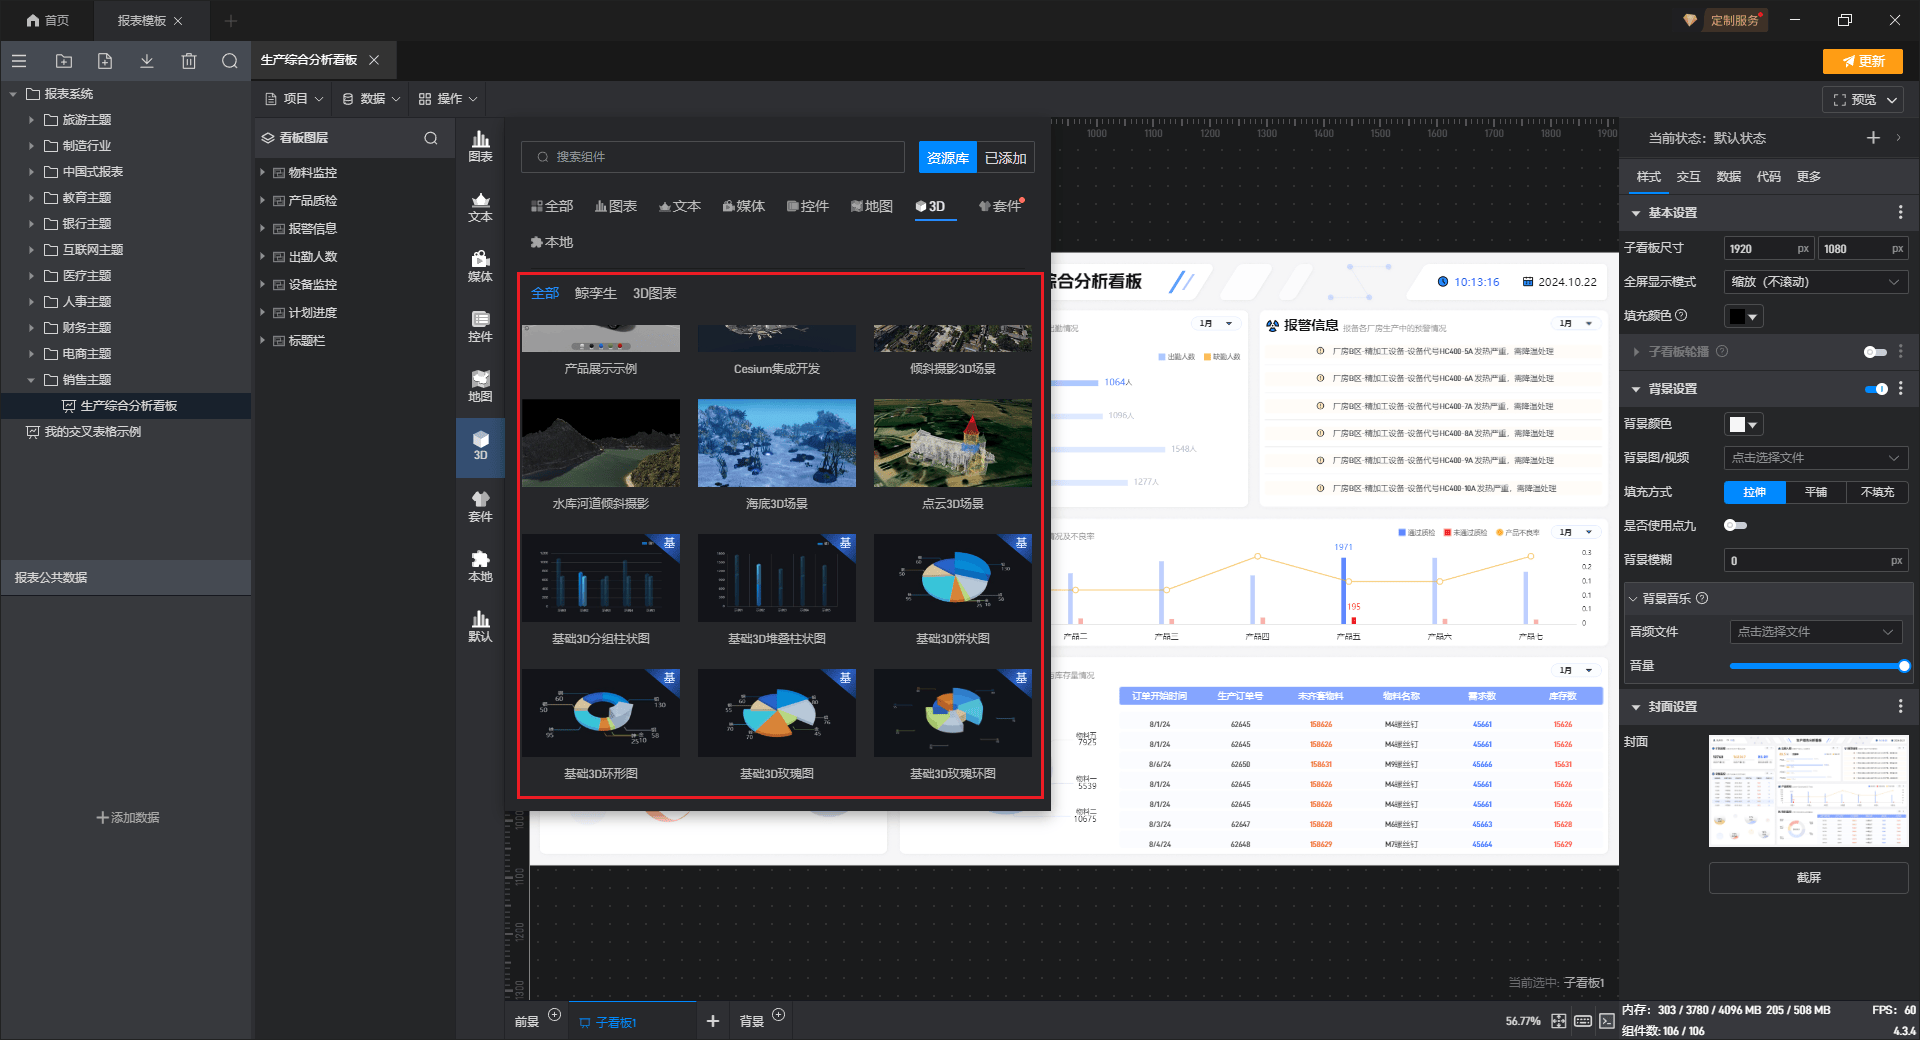Add a new sub-board with plus button
This screenshot has width=1920, height=1040.
(713, 1021)
